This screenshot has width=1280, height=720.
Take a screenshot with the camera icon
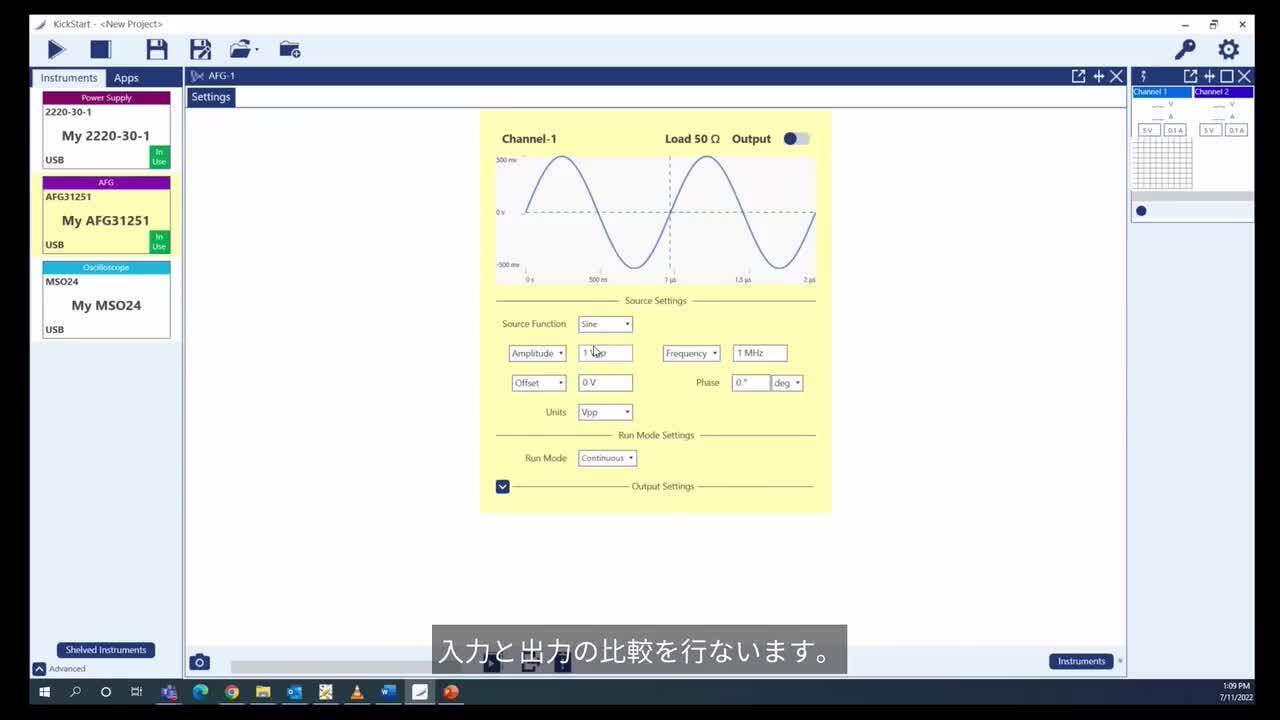[x=200, y=662]
